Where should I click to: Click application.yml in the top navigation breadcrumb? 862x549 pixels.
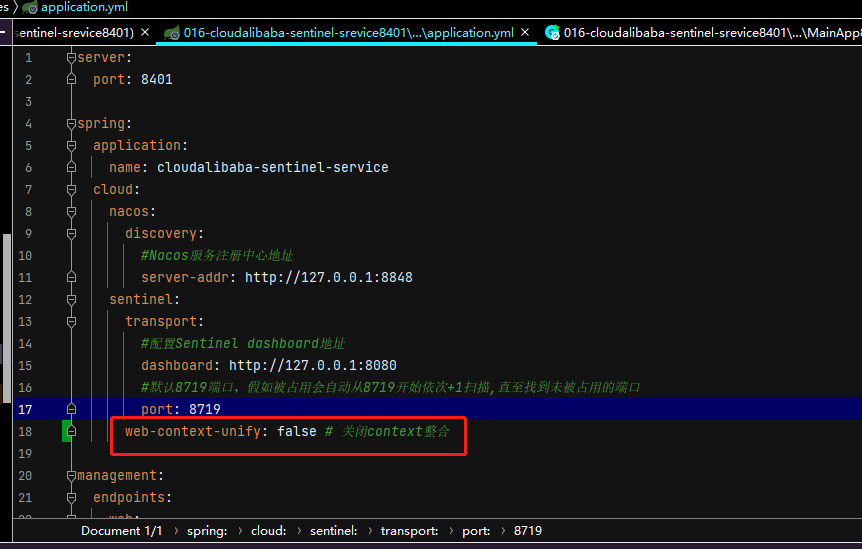pyautogui.click(x=84, y=7)
